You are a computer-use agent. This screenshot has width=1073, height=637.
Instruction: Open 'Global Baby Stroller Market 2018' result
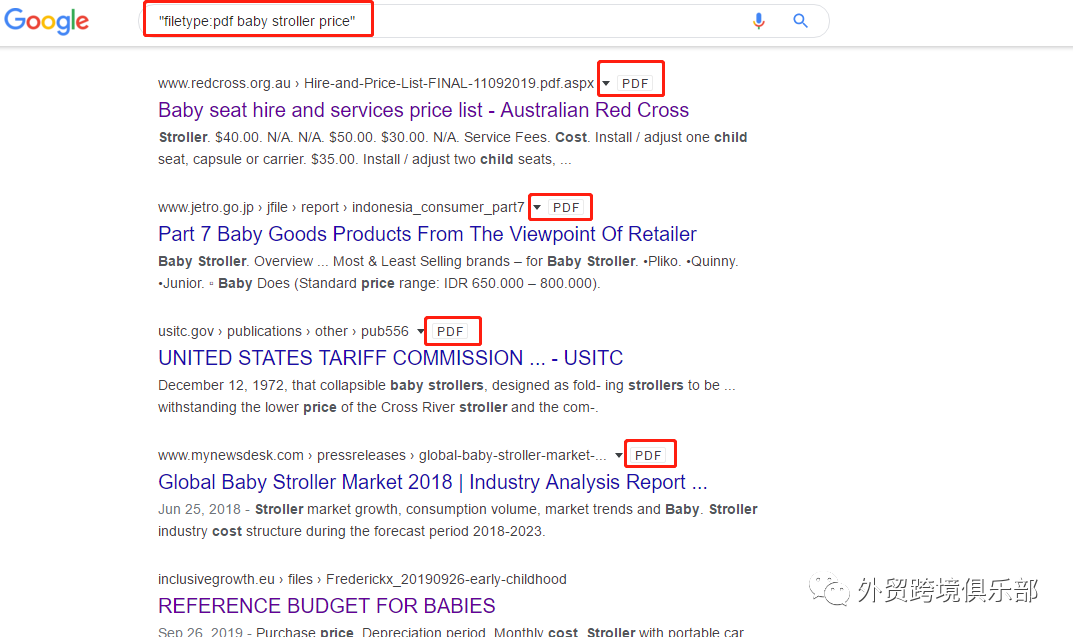click(x=432, y=482)
